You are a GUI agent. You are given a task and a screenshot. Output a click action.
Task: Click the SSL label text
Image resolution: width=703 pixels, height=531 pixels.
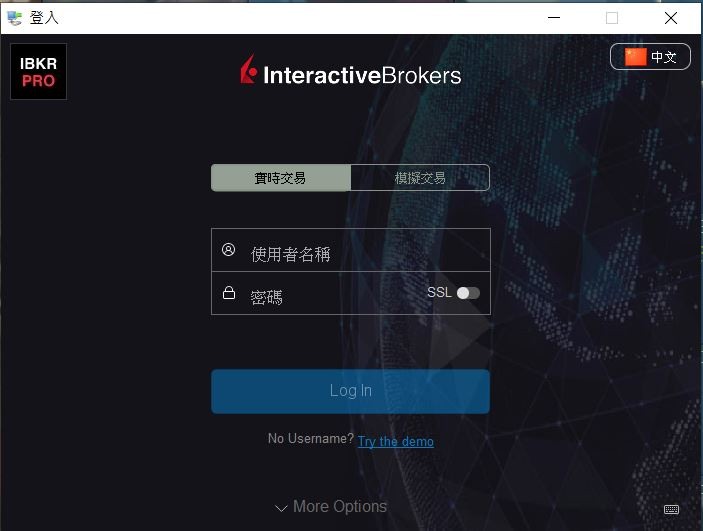click(x=439, y=292)
